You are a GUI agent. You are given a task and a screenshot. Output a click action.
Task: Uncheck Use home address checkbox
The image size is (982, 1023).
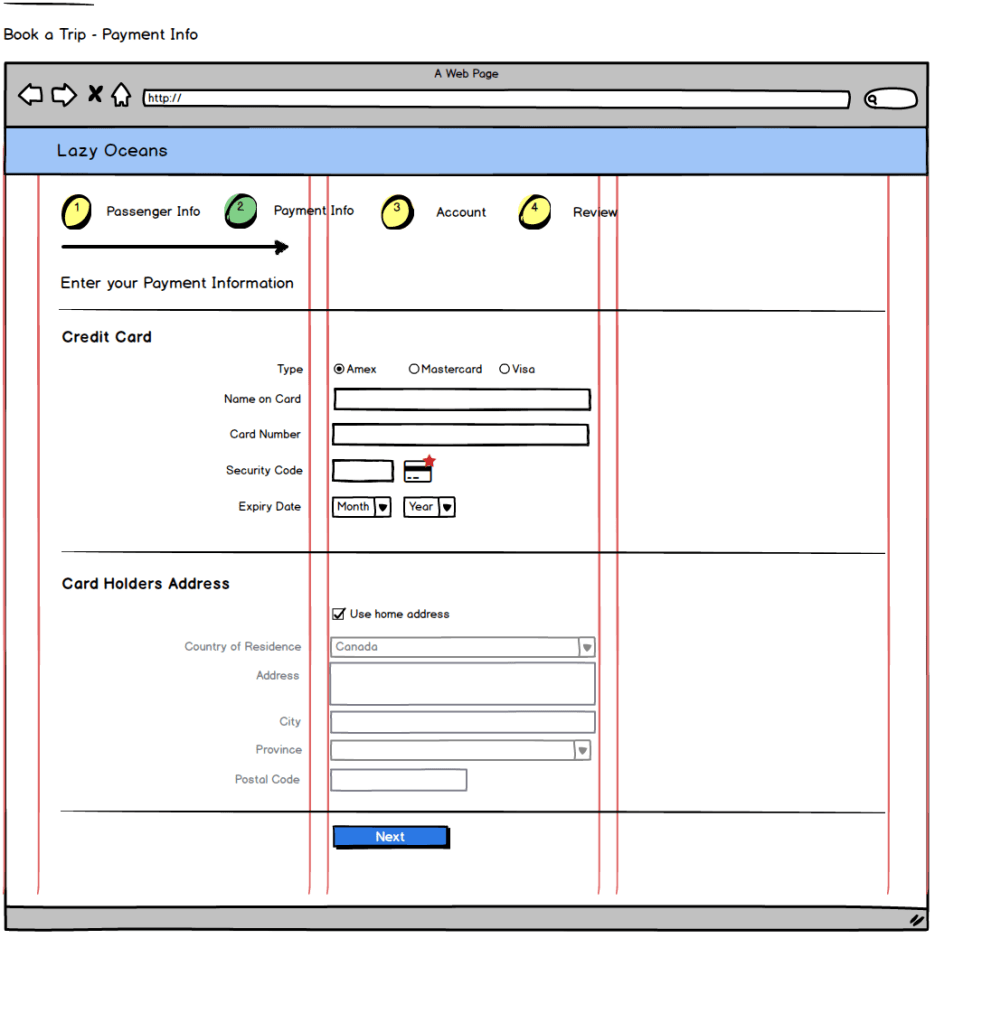pos(339,614)
